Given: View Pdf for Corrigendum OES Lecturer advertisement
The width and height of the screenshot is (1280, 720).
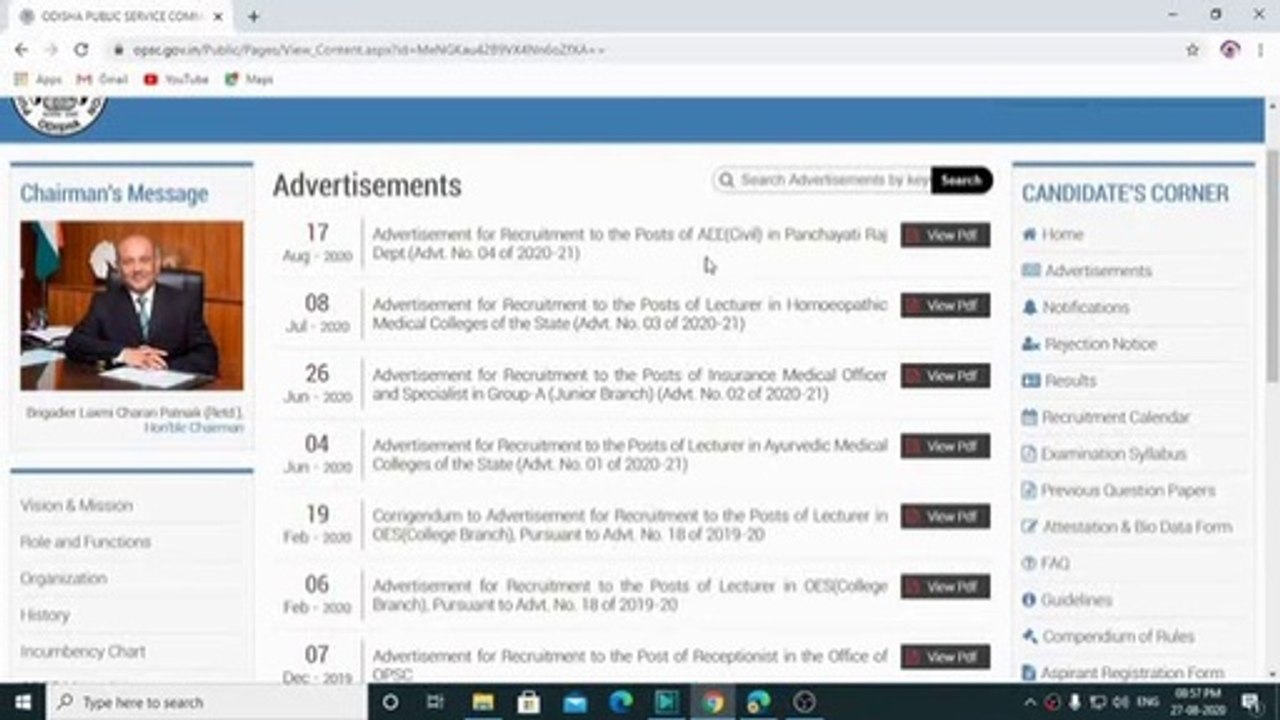Looking at the screenshot, I should click(945, 516).
